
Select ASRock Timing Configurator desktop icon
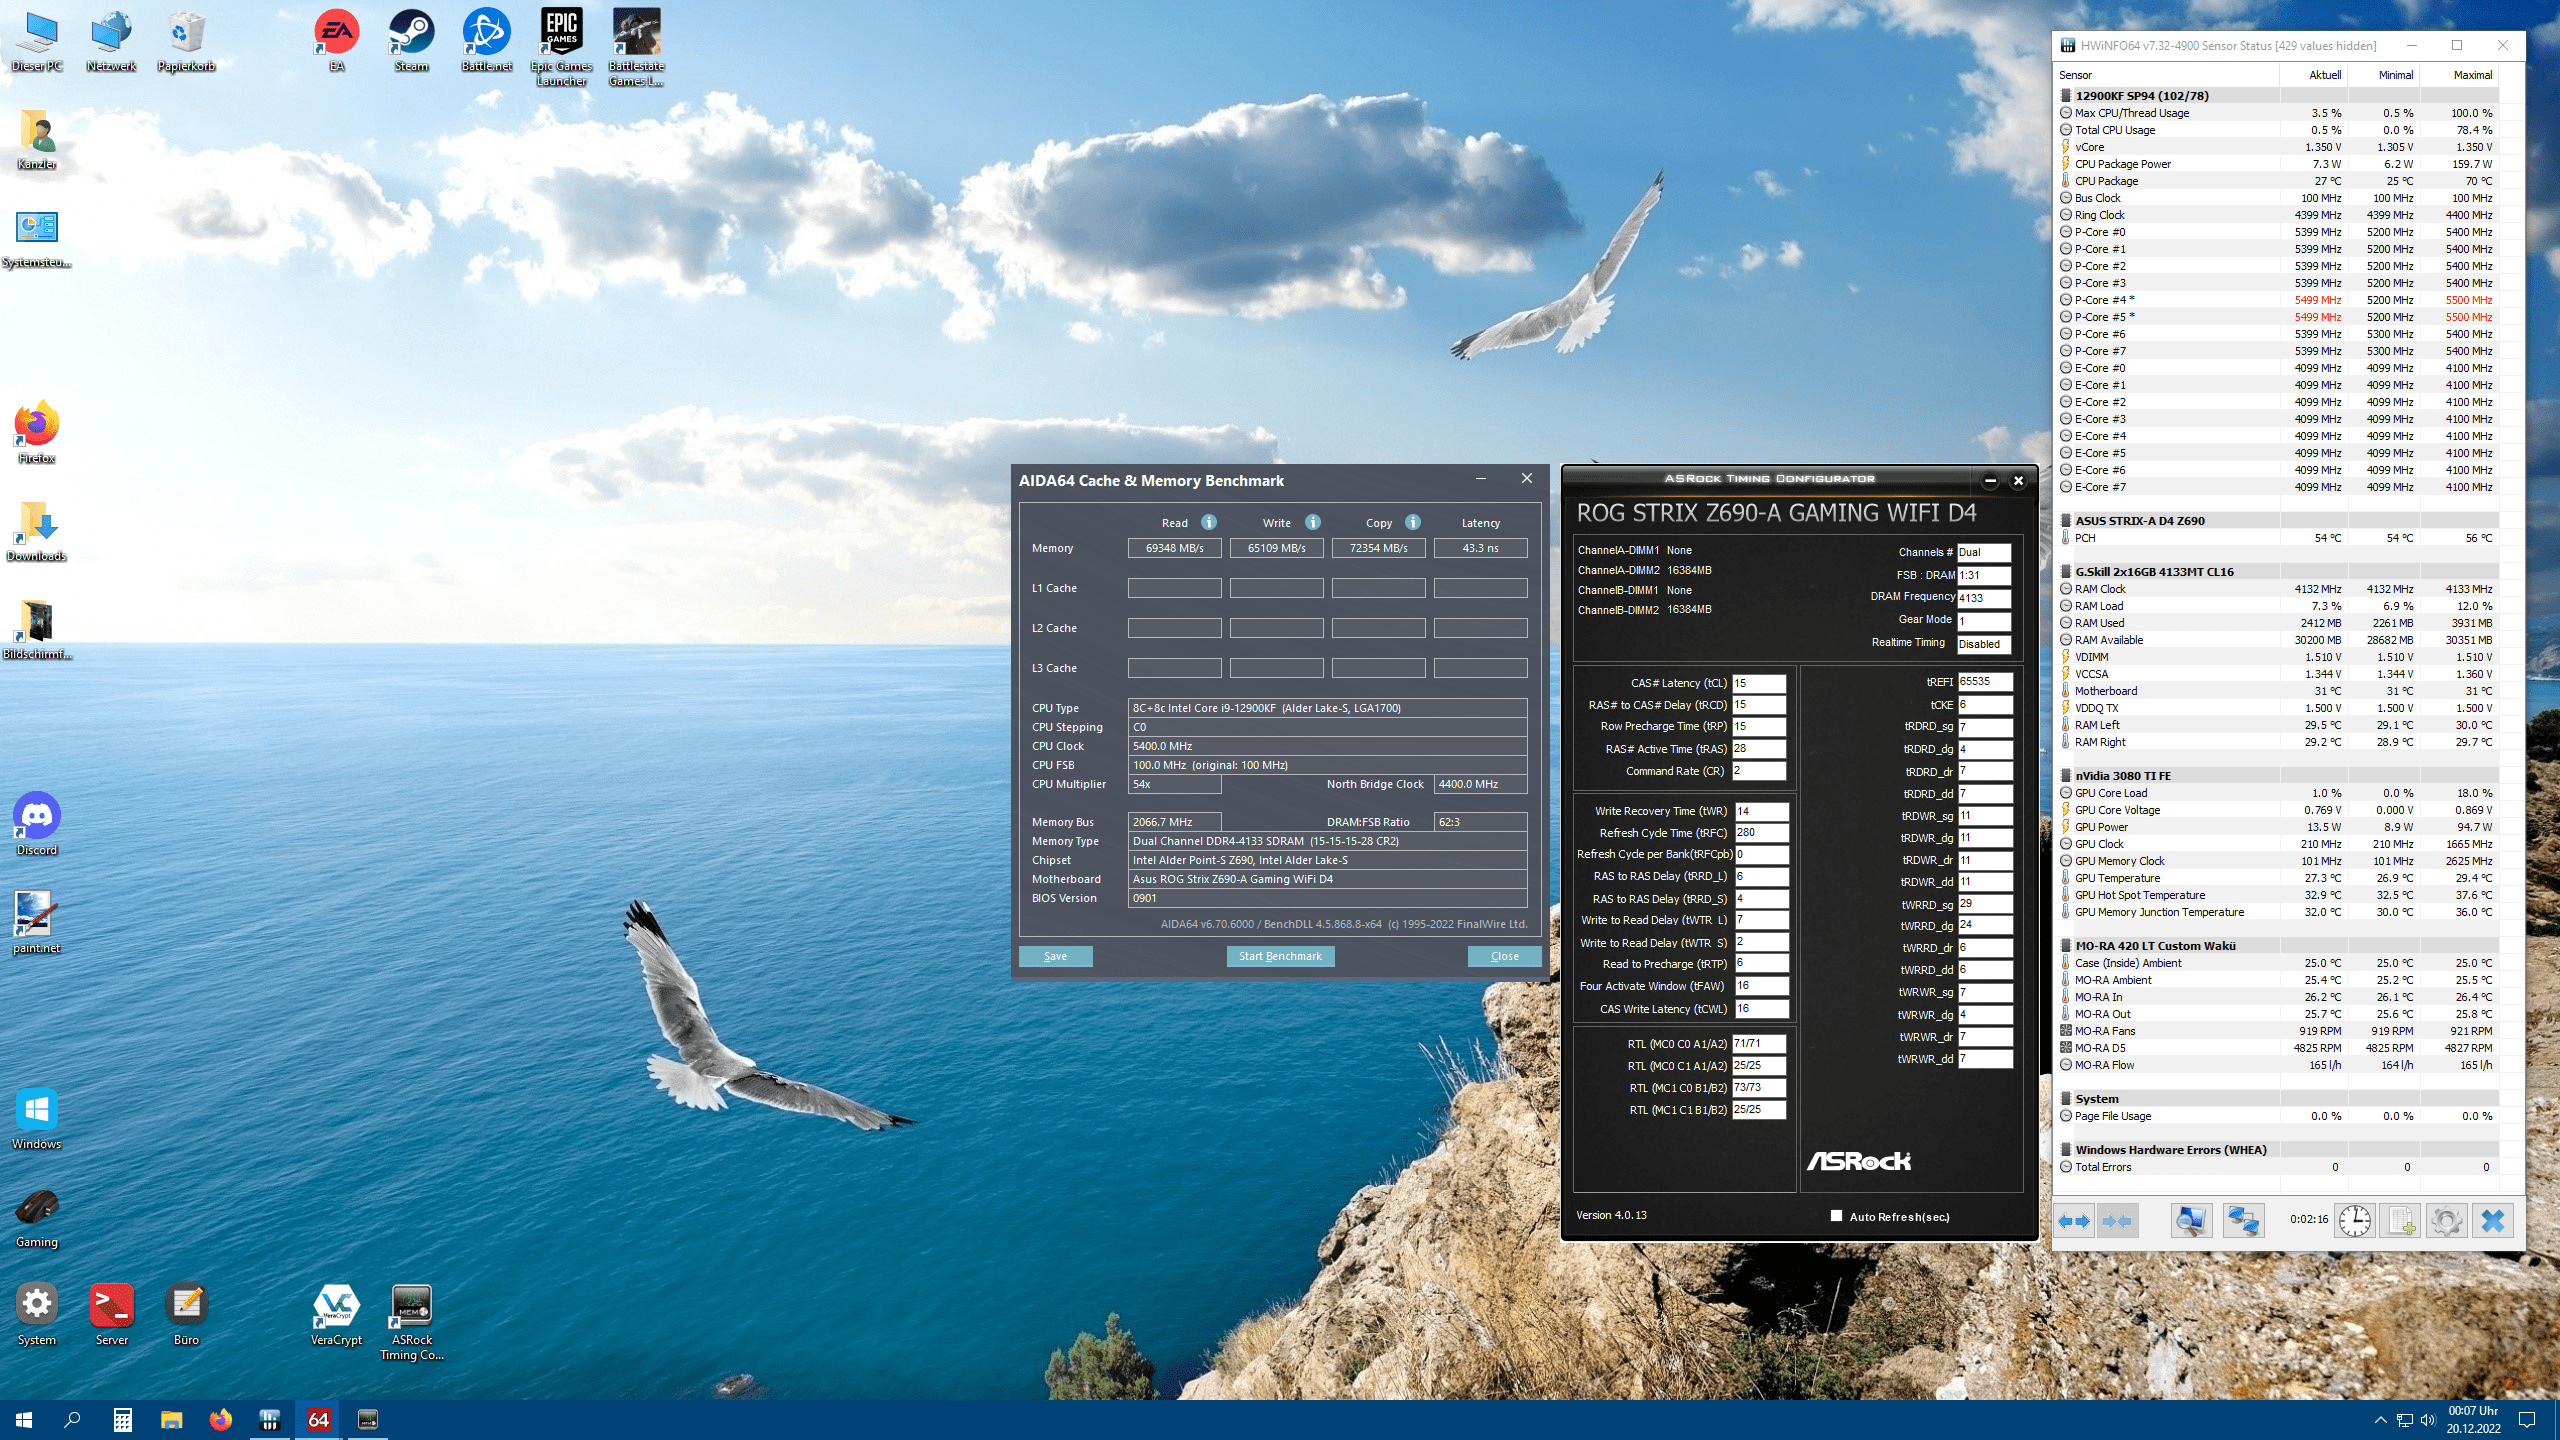(412, 1322)
